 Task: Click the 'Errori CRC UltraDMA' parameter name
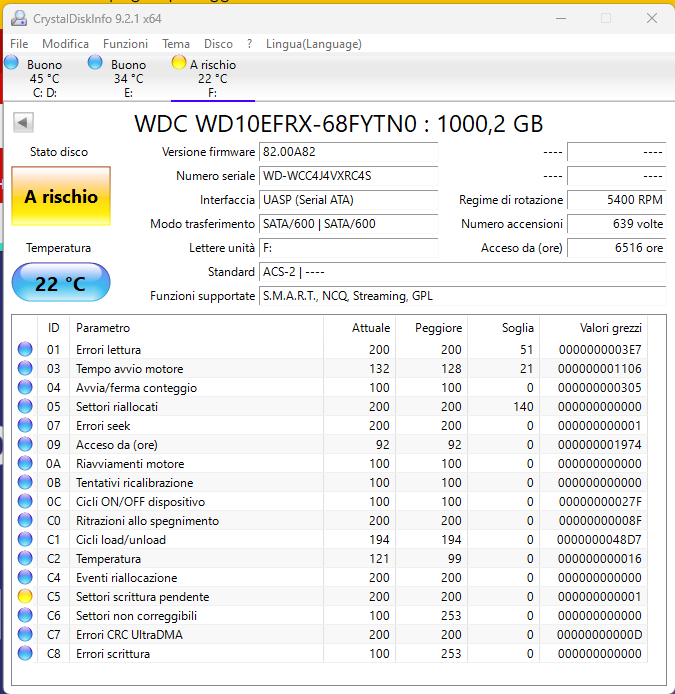coord(129,635)
